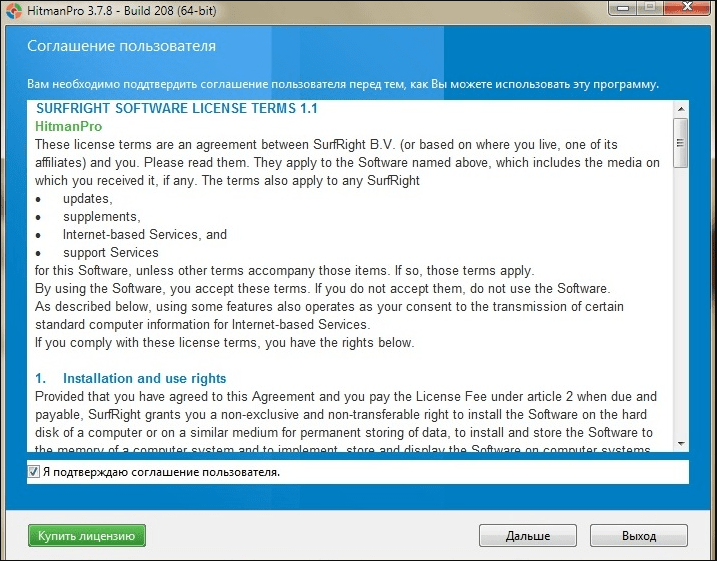Click the empty scrollbar track below the thumb
The height and width of the screenshot is (561, 717).
point(680,300)
